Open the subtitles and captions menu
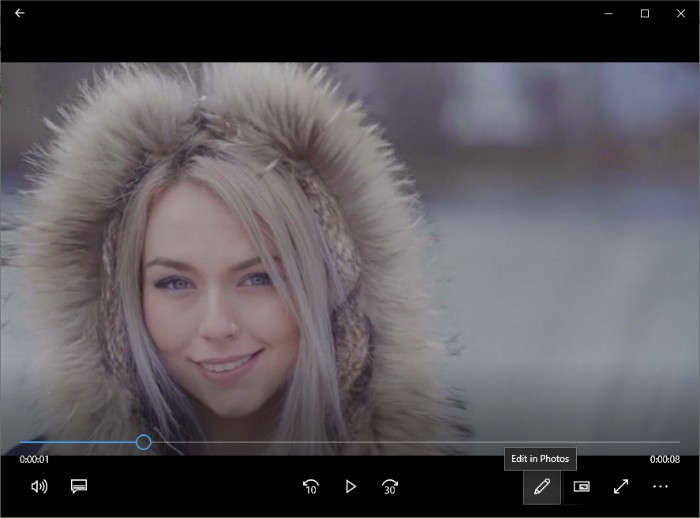The height and width of the screenshot is (518, 700). point(79,486)
